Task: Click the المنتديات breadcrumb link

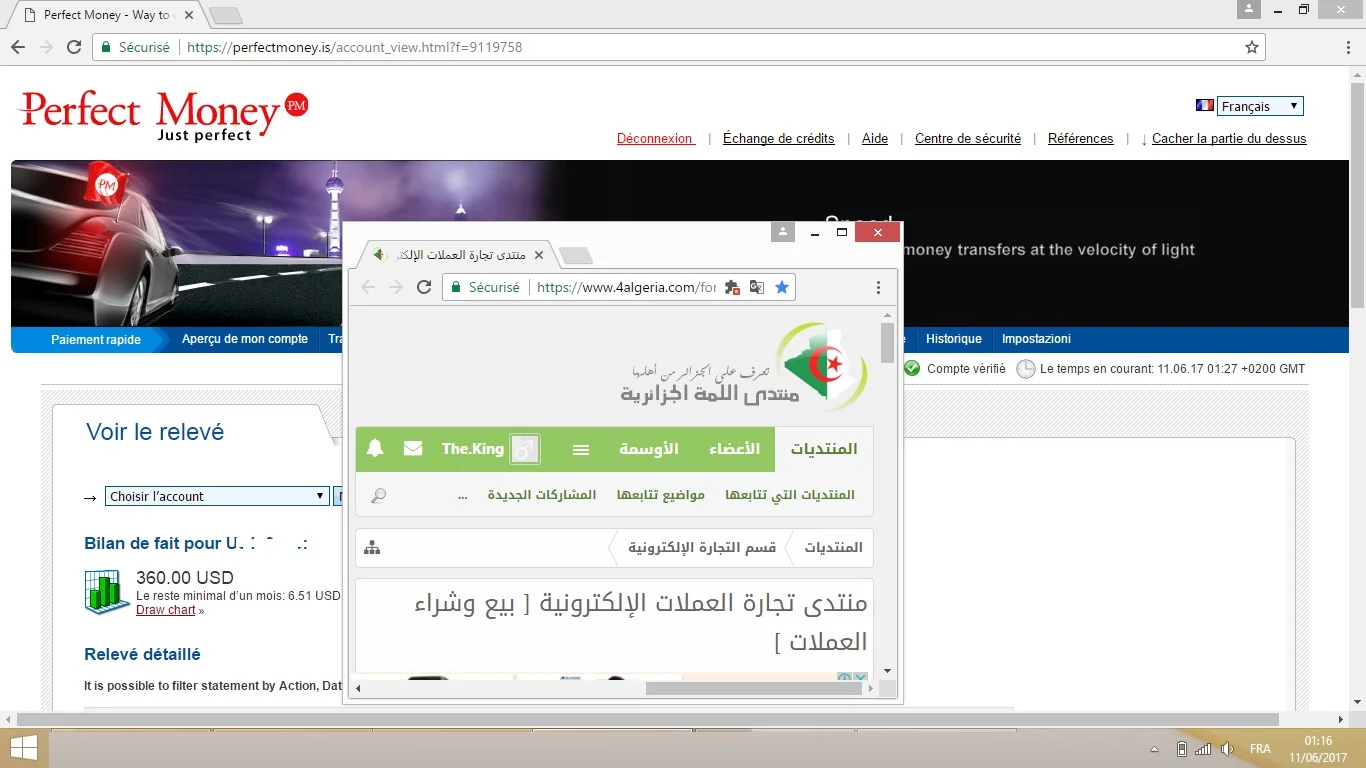Action: pyautogui.click(x=834, y=548)
